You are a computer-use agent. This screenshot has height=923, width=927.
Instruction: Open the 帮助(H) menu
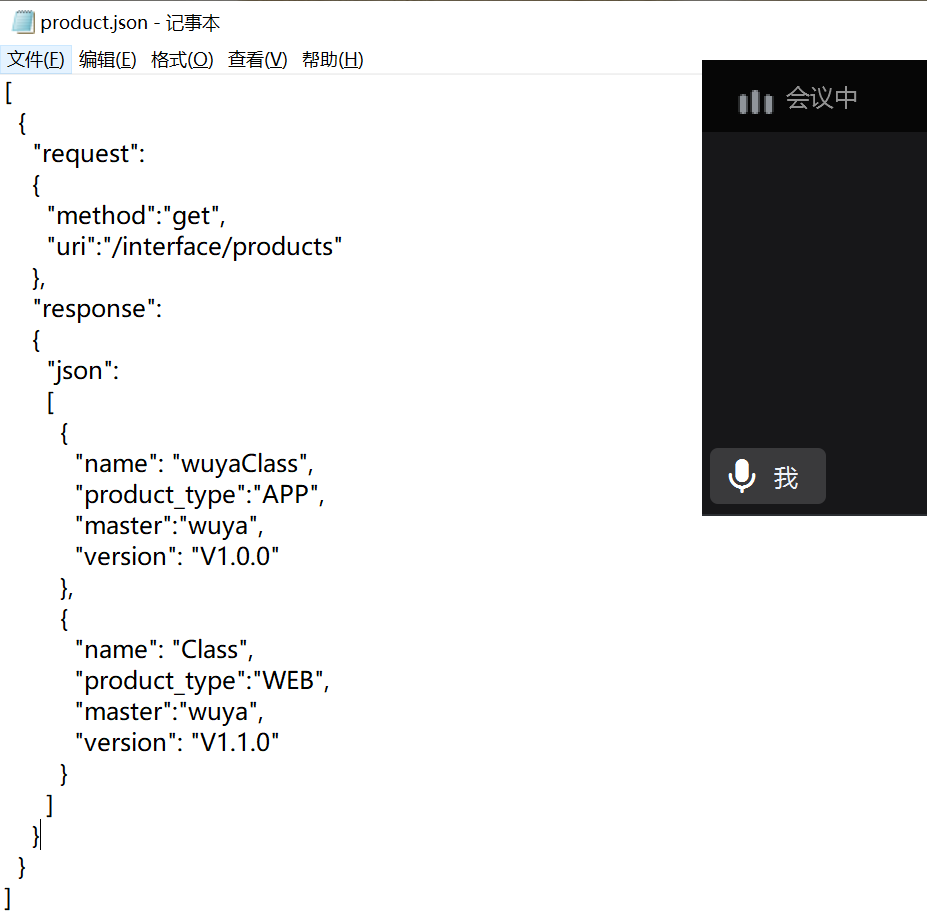[332, 60]
